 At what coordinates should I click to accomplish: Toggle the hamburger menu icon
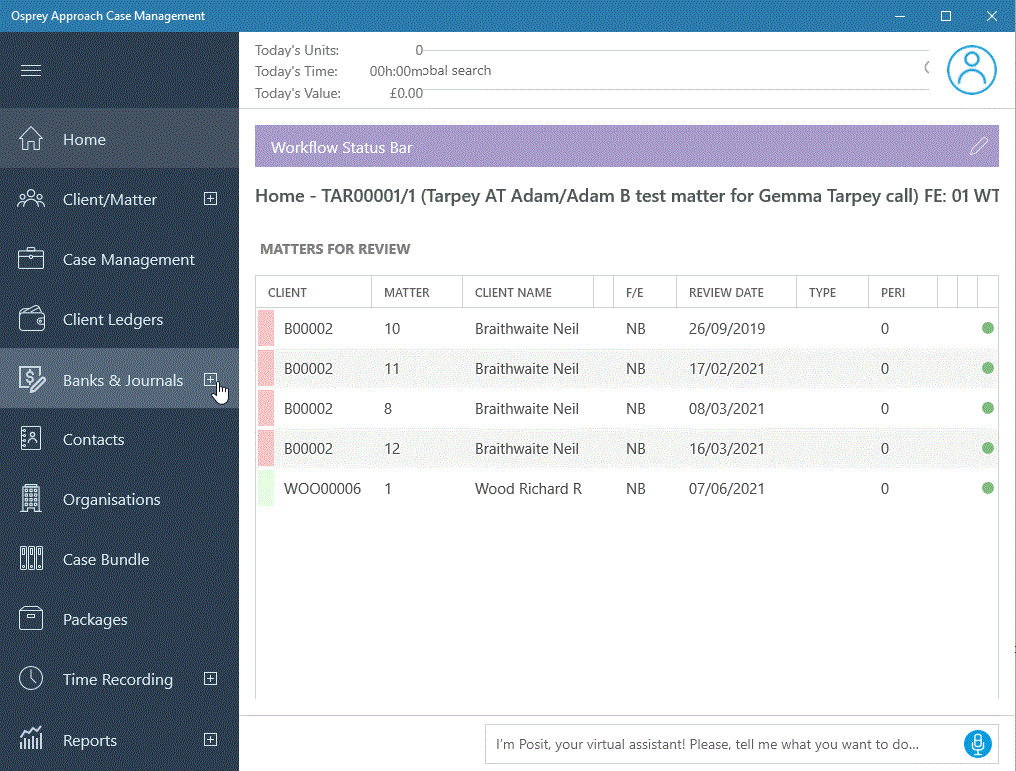pos(30,70)
